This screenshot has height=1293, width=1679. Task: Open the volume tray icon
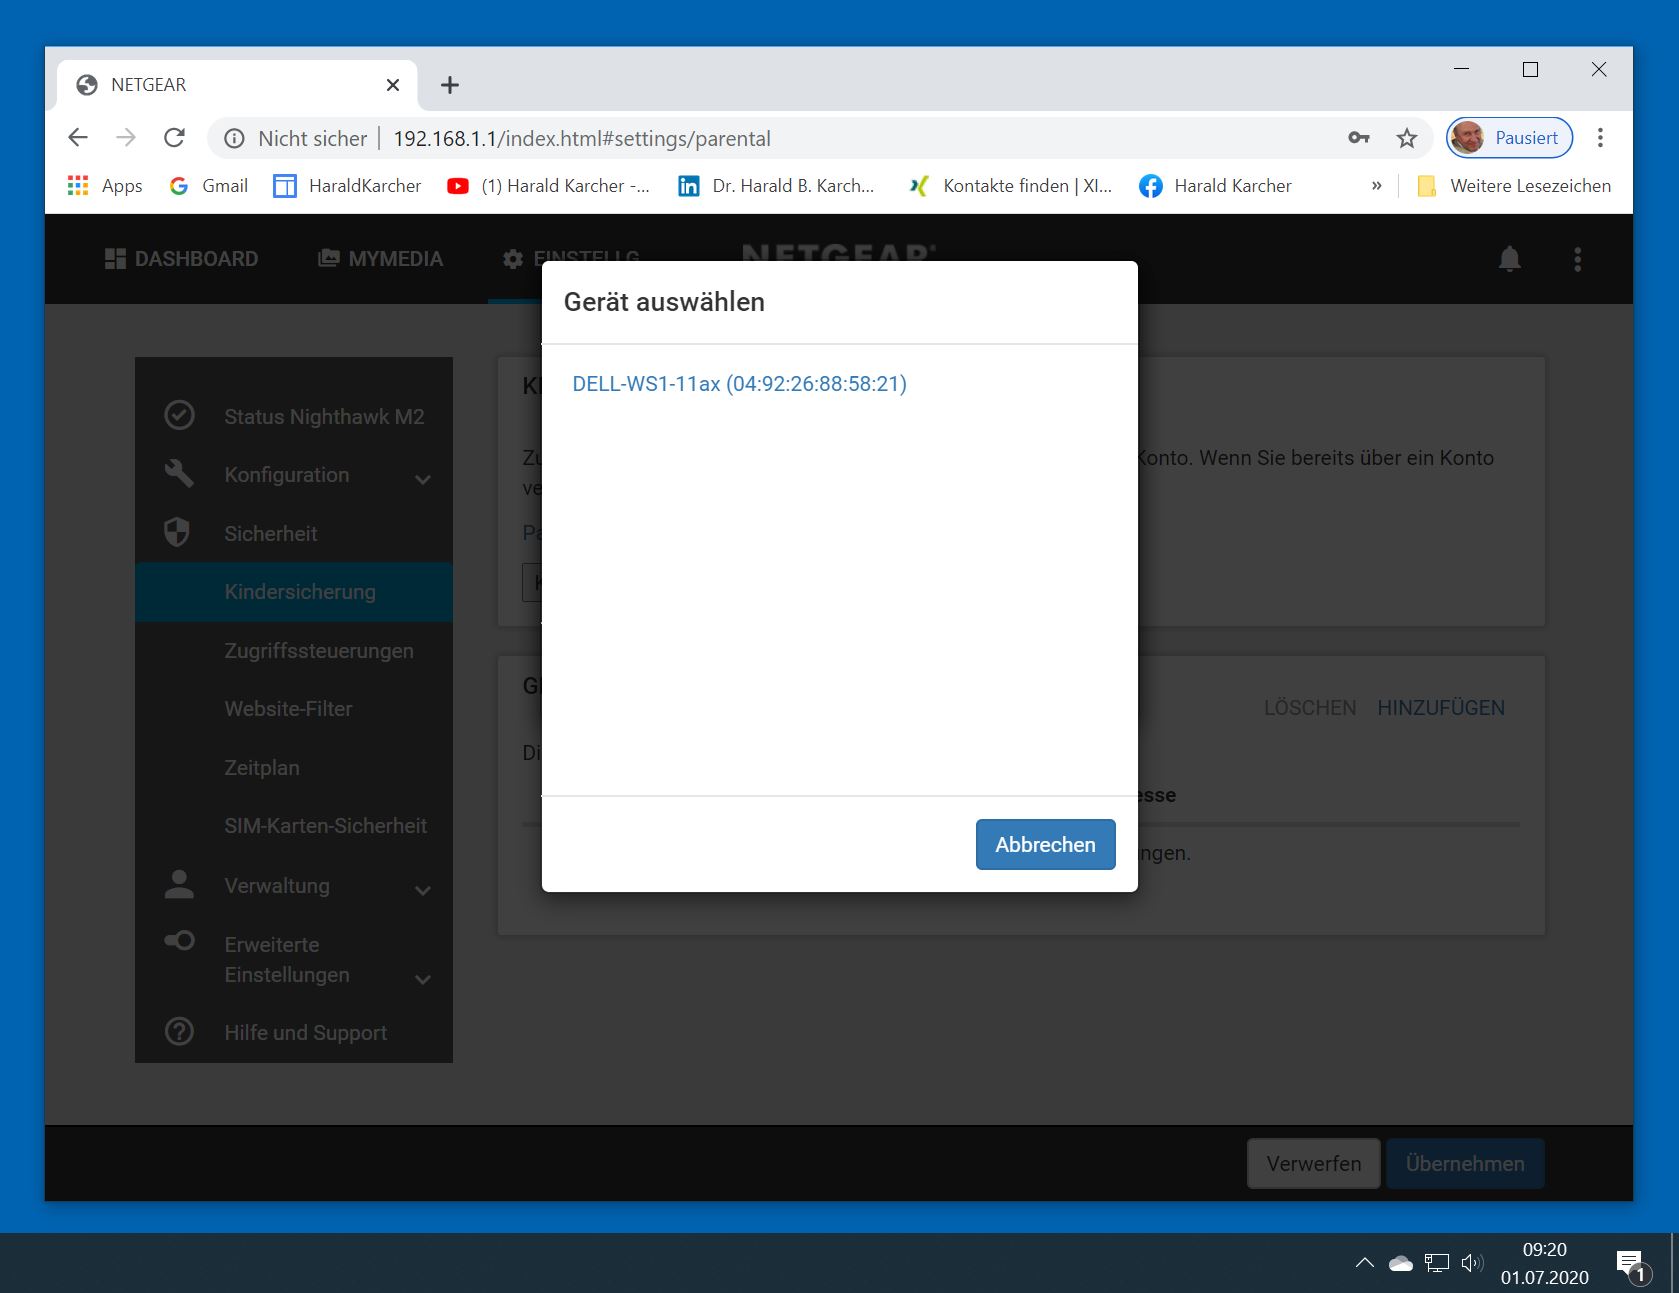click(x=1471, y=1263)
